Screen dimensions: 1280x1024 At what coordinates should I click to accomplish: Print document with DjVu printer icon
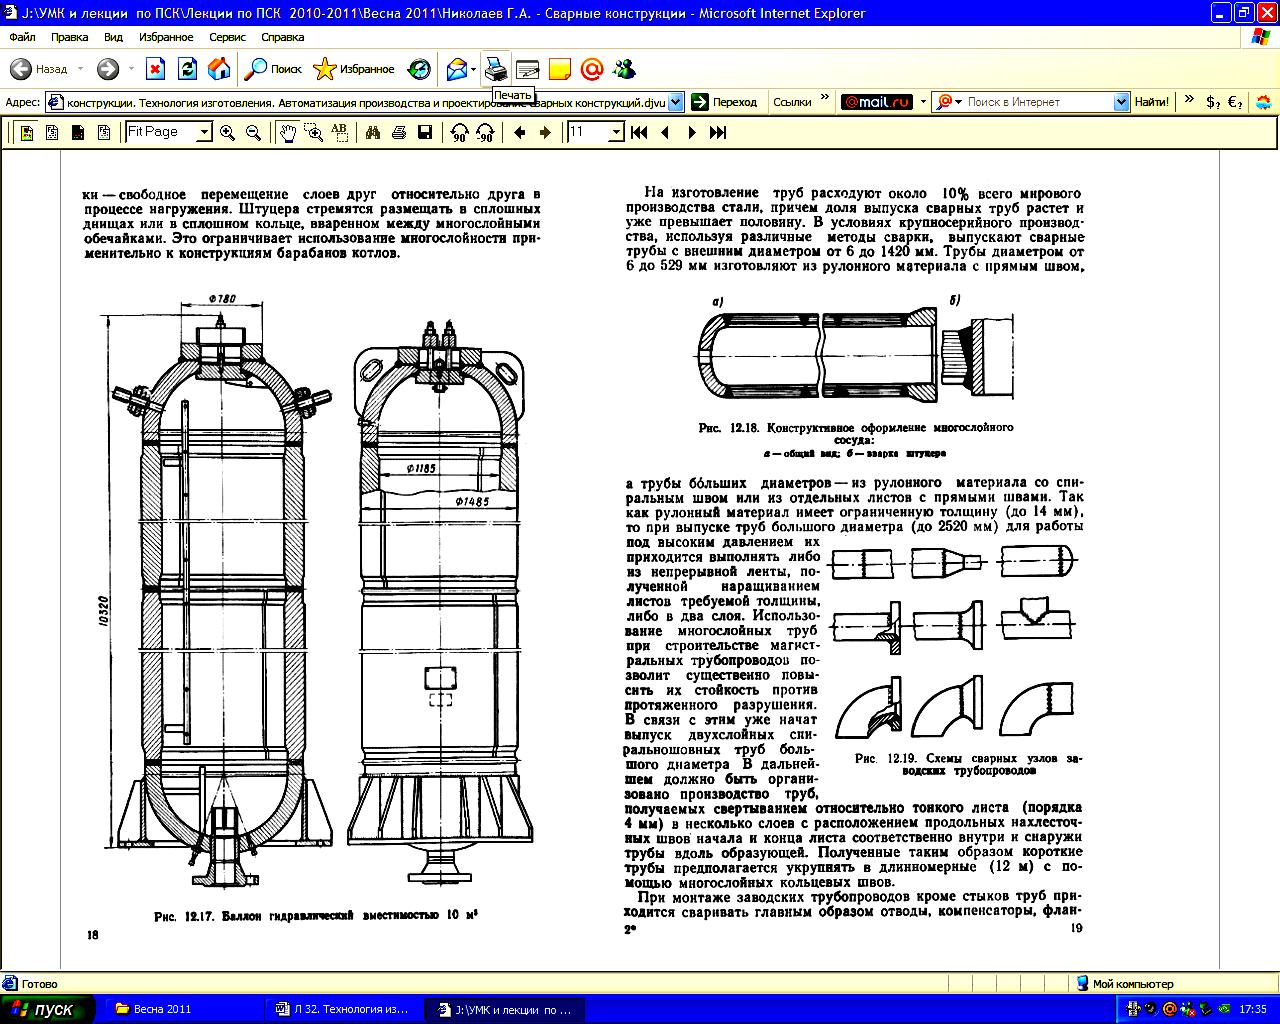(x=399, y=132)
